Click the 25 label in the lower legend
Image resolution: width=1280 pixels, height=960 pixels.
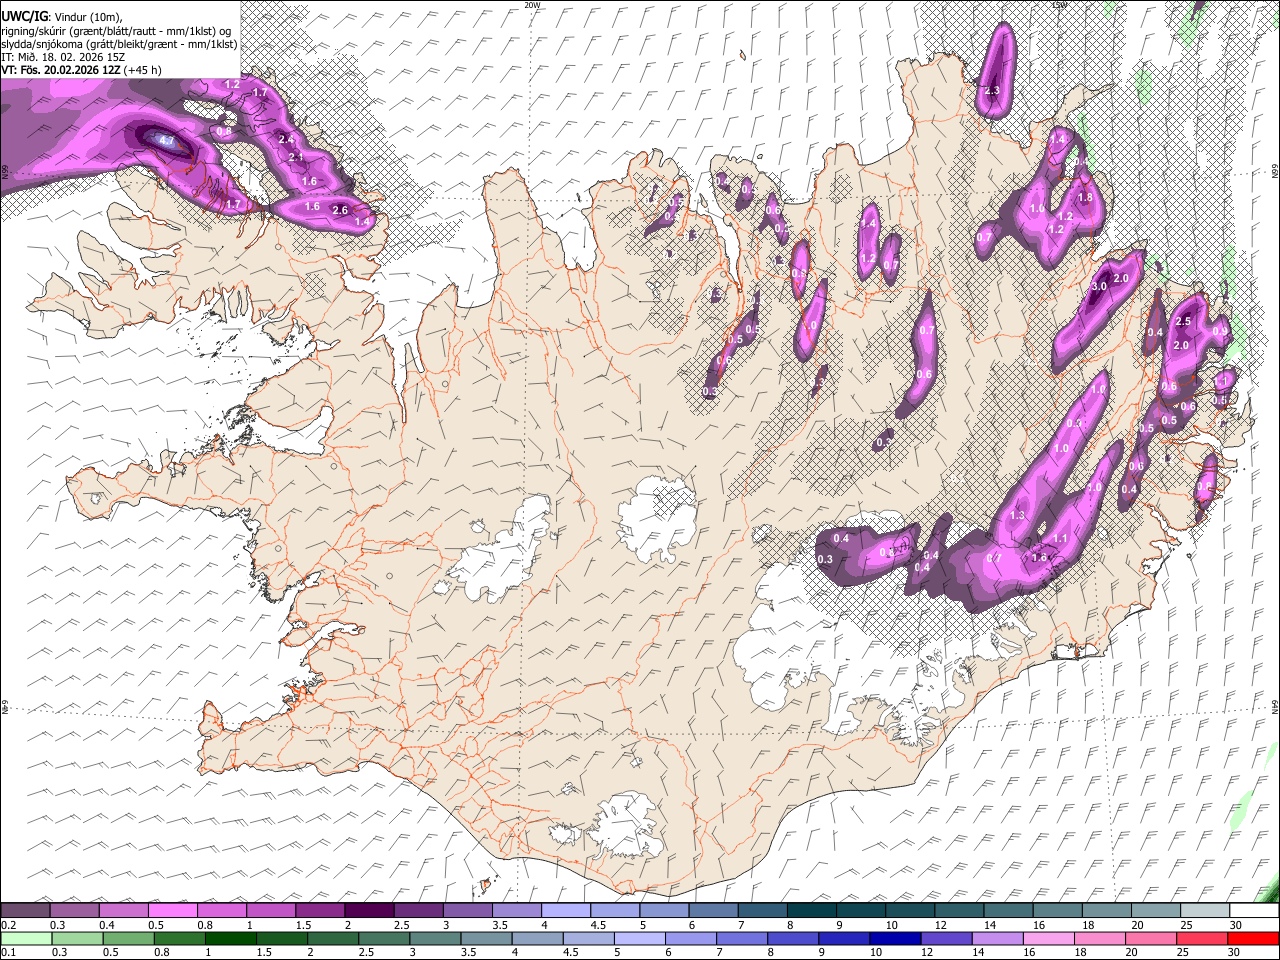tap(1182, 953)
